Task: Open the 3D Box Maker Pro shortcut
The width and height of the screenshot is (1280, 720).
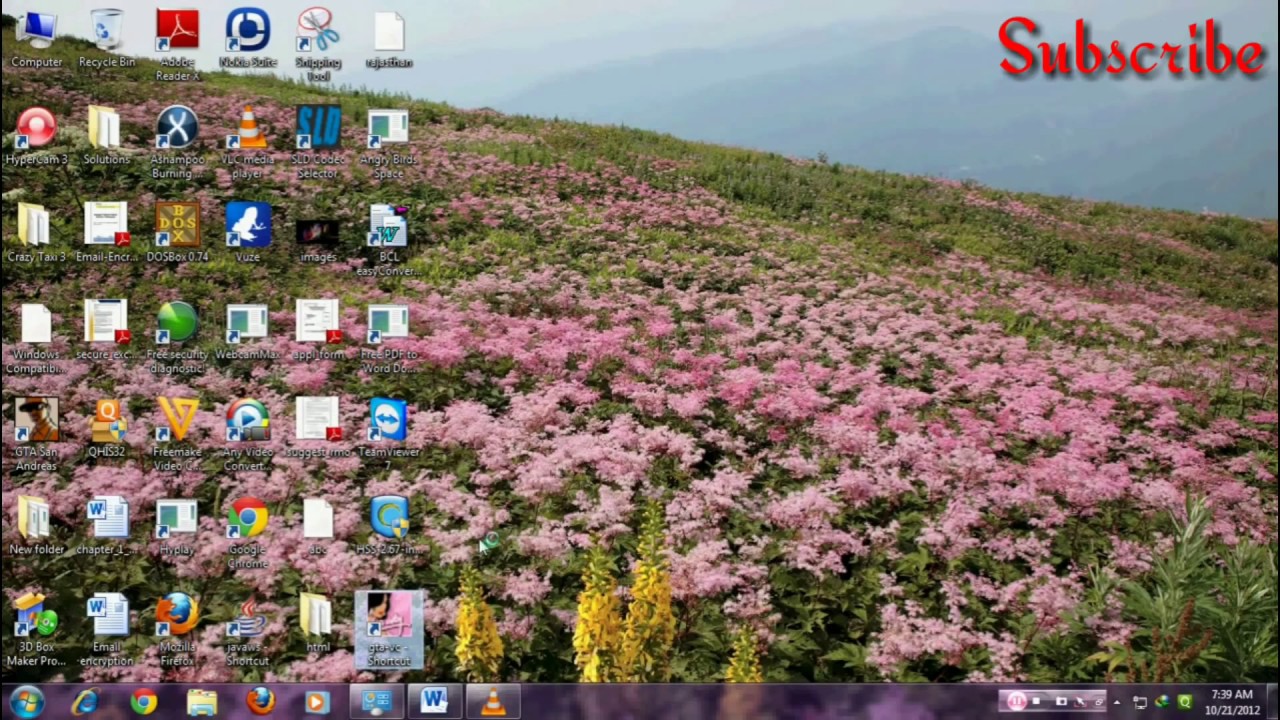Action: 36,629
